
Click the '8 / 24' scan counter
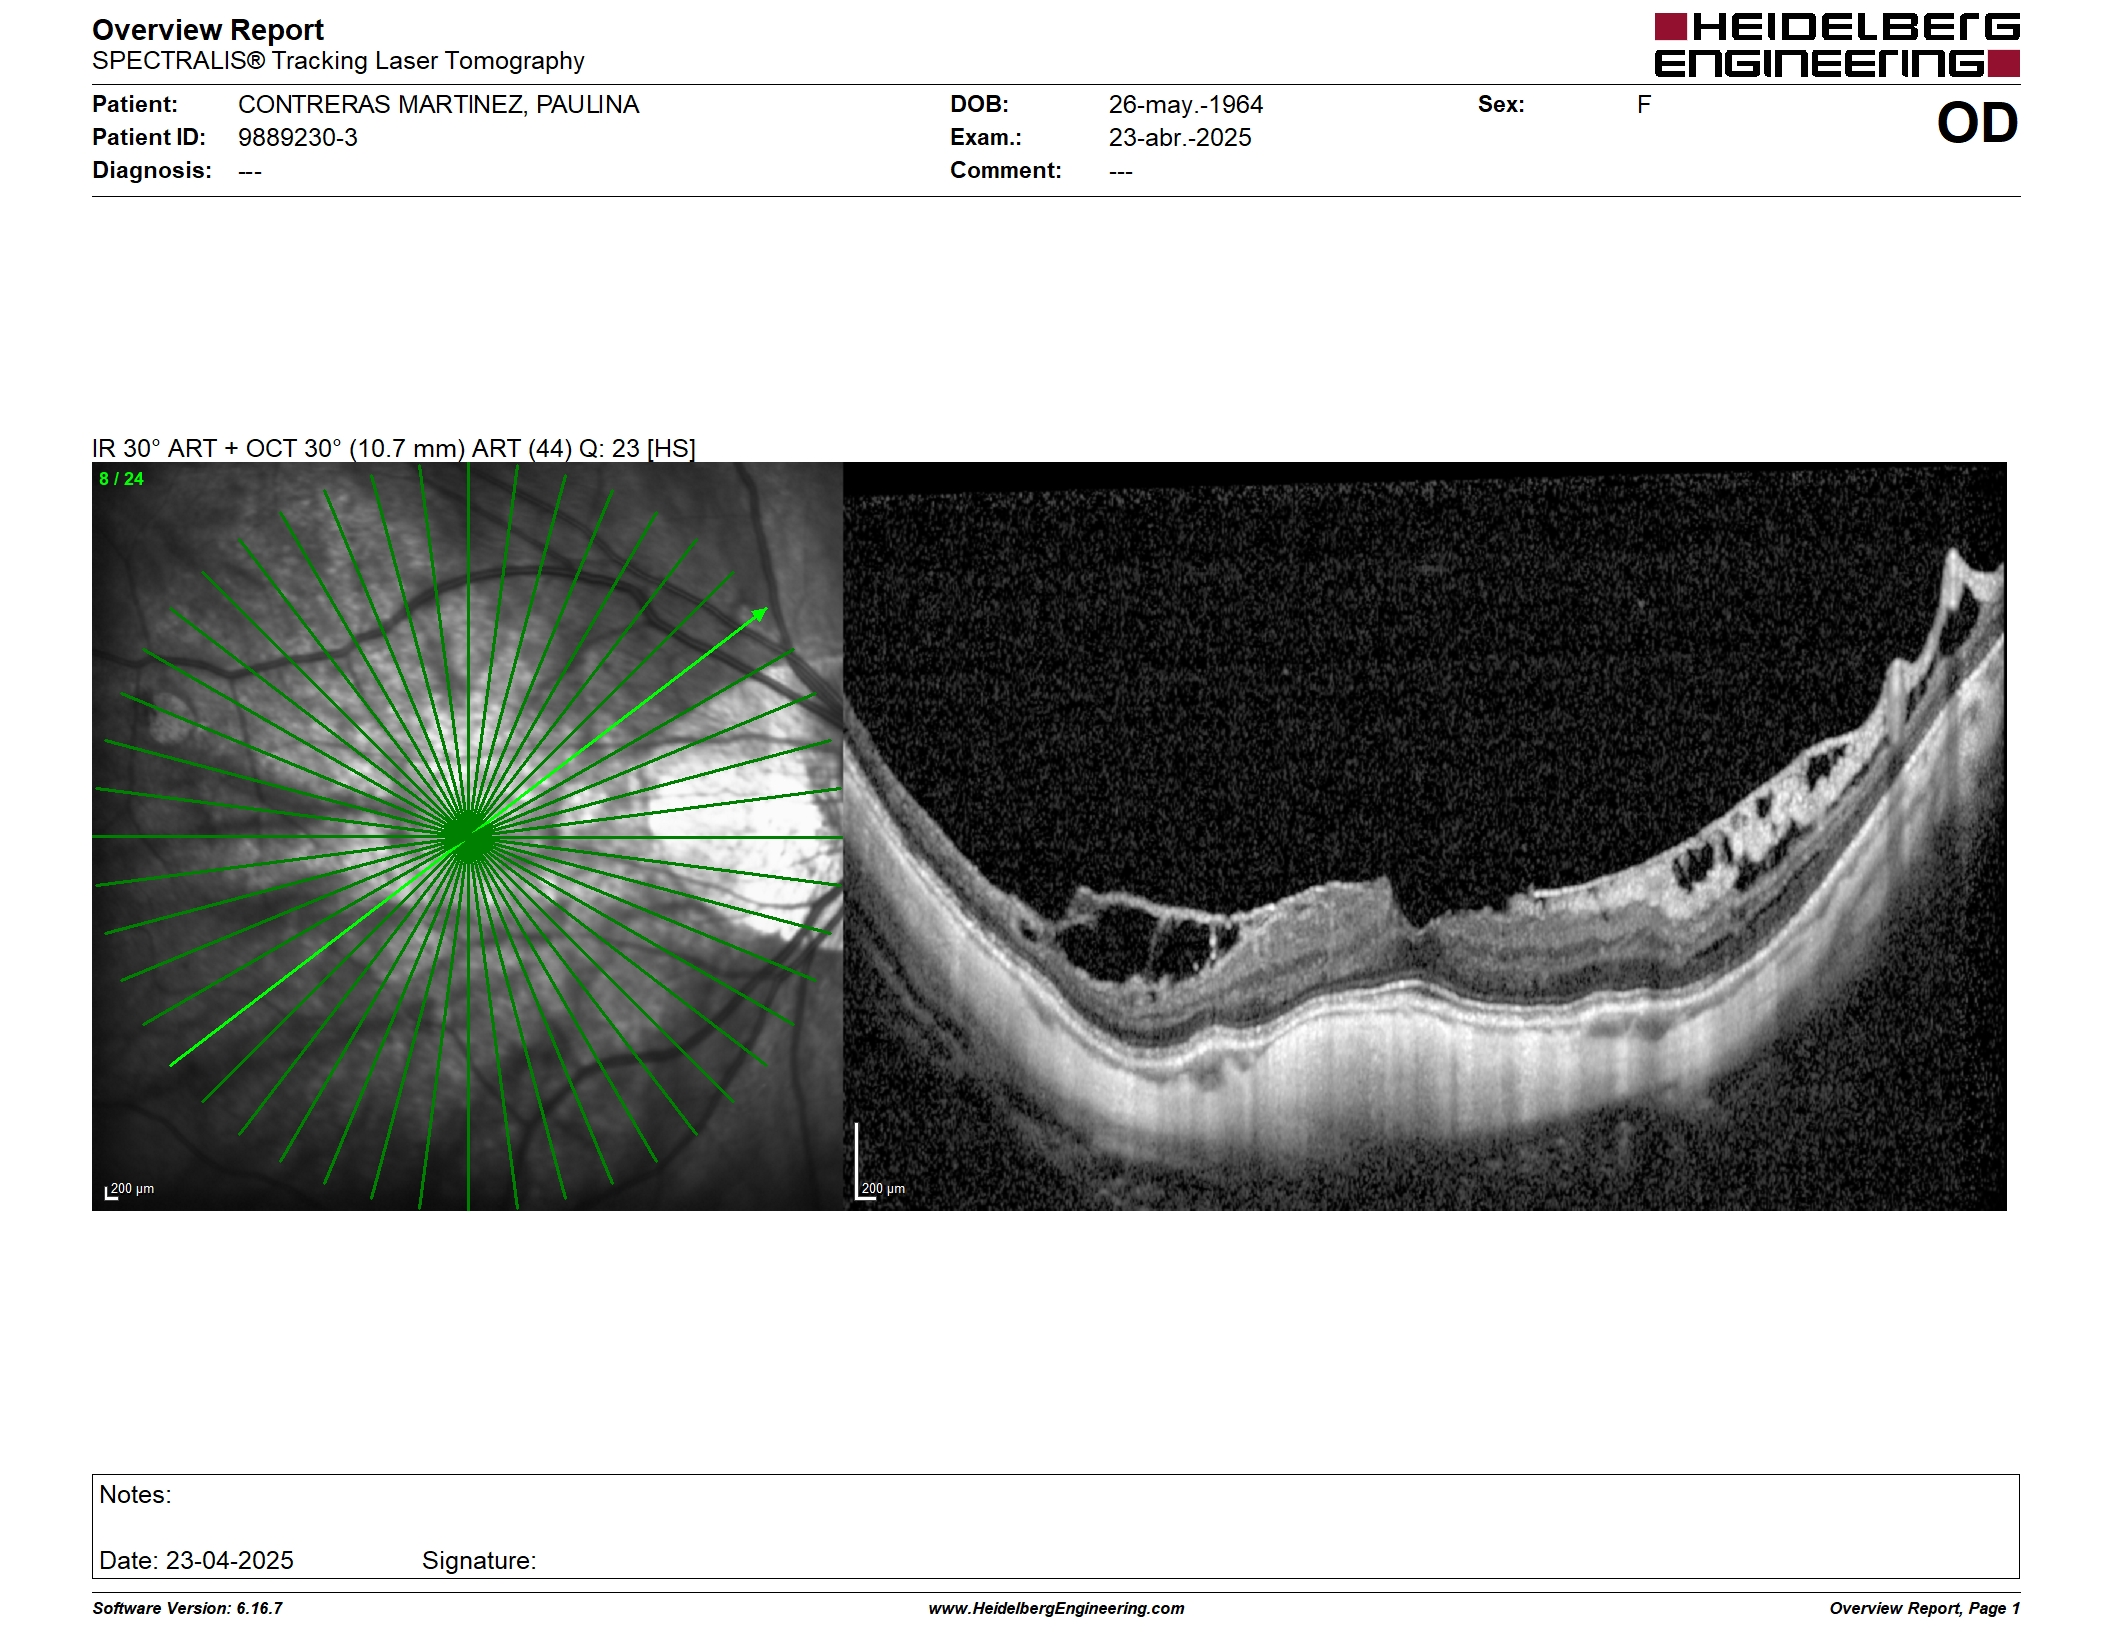121,479
